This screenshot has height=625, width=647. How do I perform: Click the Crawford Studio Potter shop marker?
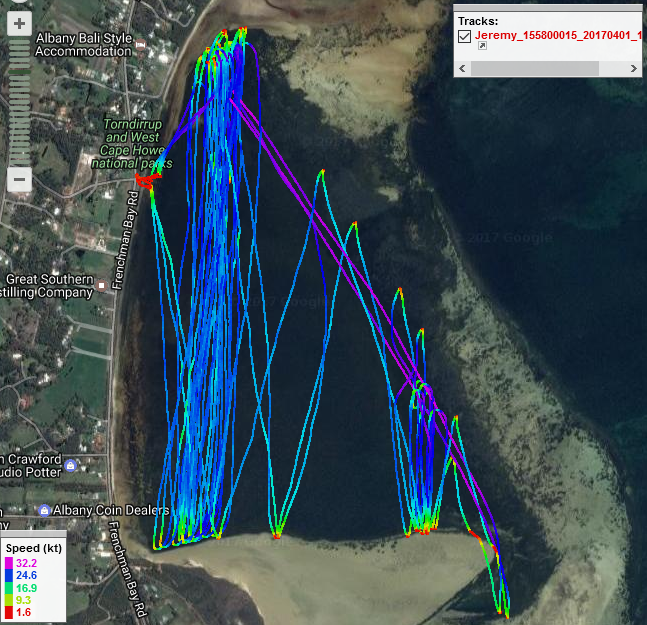69,466
